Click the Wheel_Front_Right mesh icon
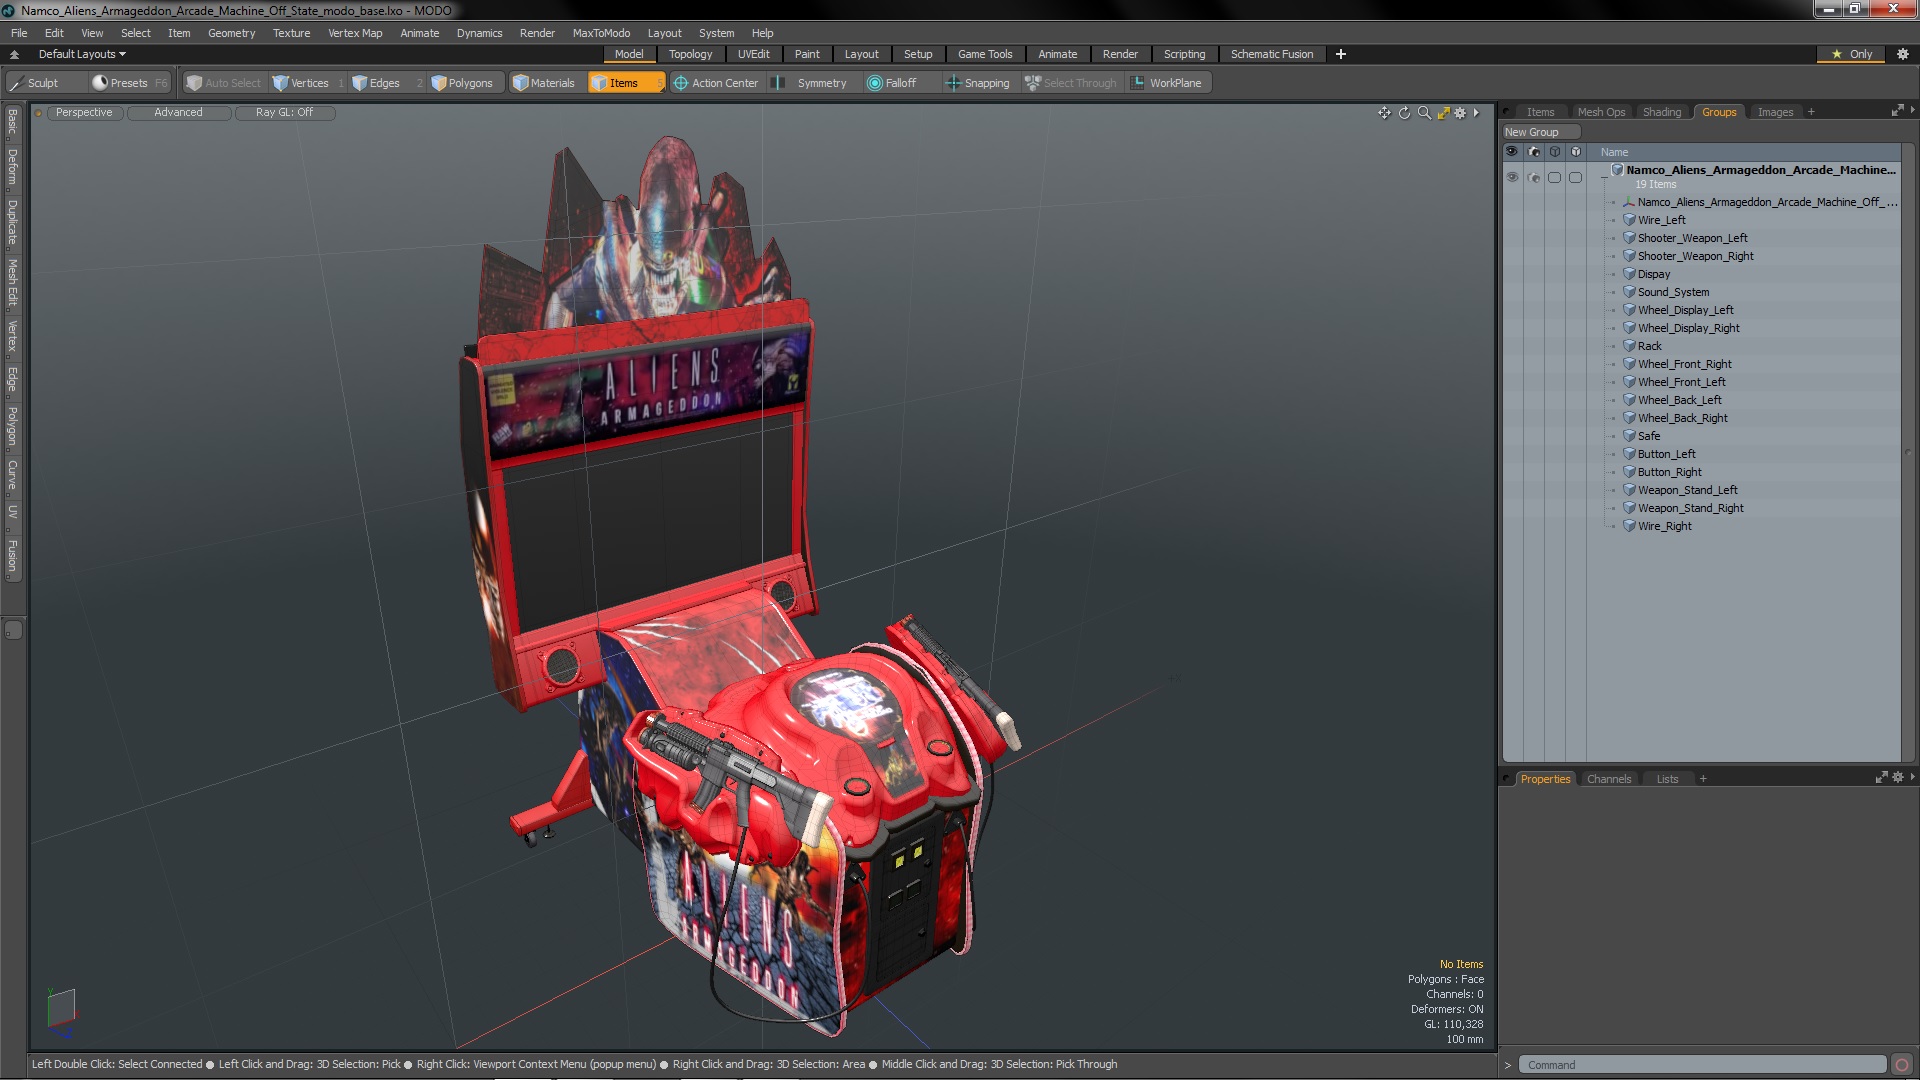Viewport: 1920px width, 1080px height. [x=1629, y=364]
